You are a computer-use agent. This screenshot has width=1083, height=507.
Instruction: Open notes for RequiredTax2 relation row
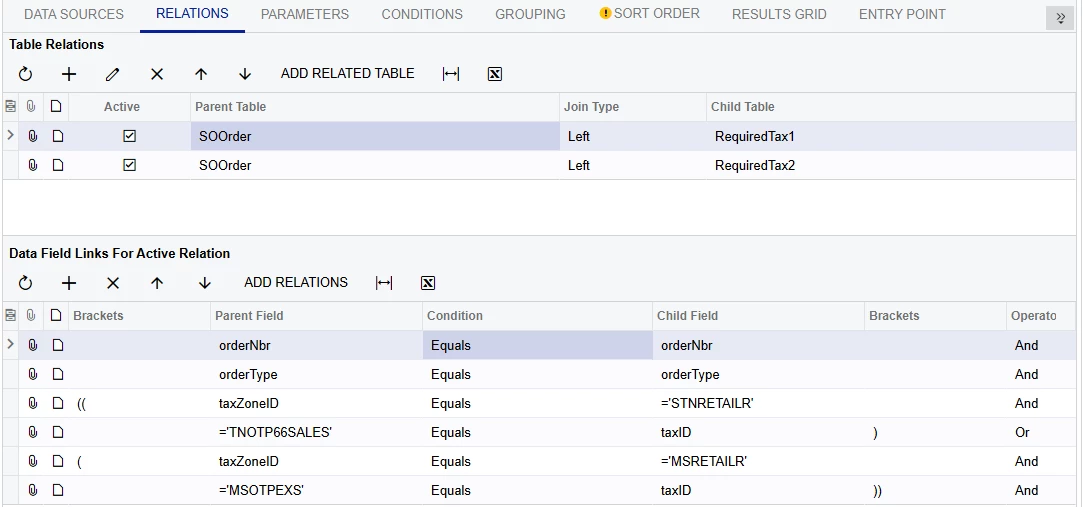tap(57, 165)
